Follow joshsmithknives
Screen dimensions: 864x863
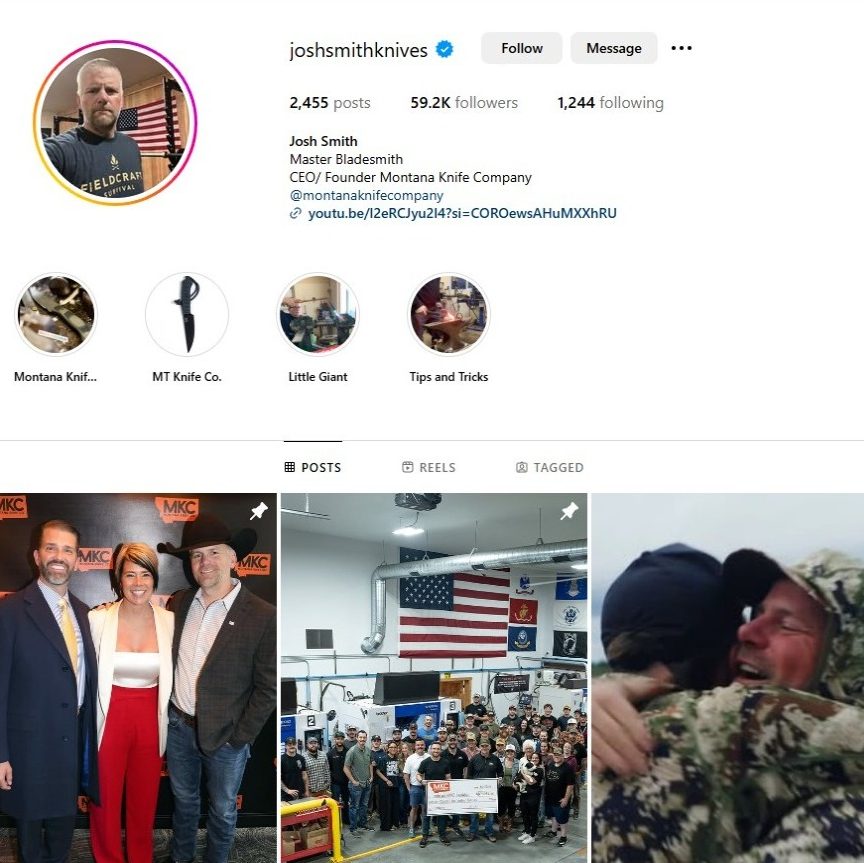point(522,48)
